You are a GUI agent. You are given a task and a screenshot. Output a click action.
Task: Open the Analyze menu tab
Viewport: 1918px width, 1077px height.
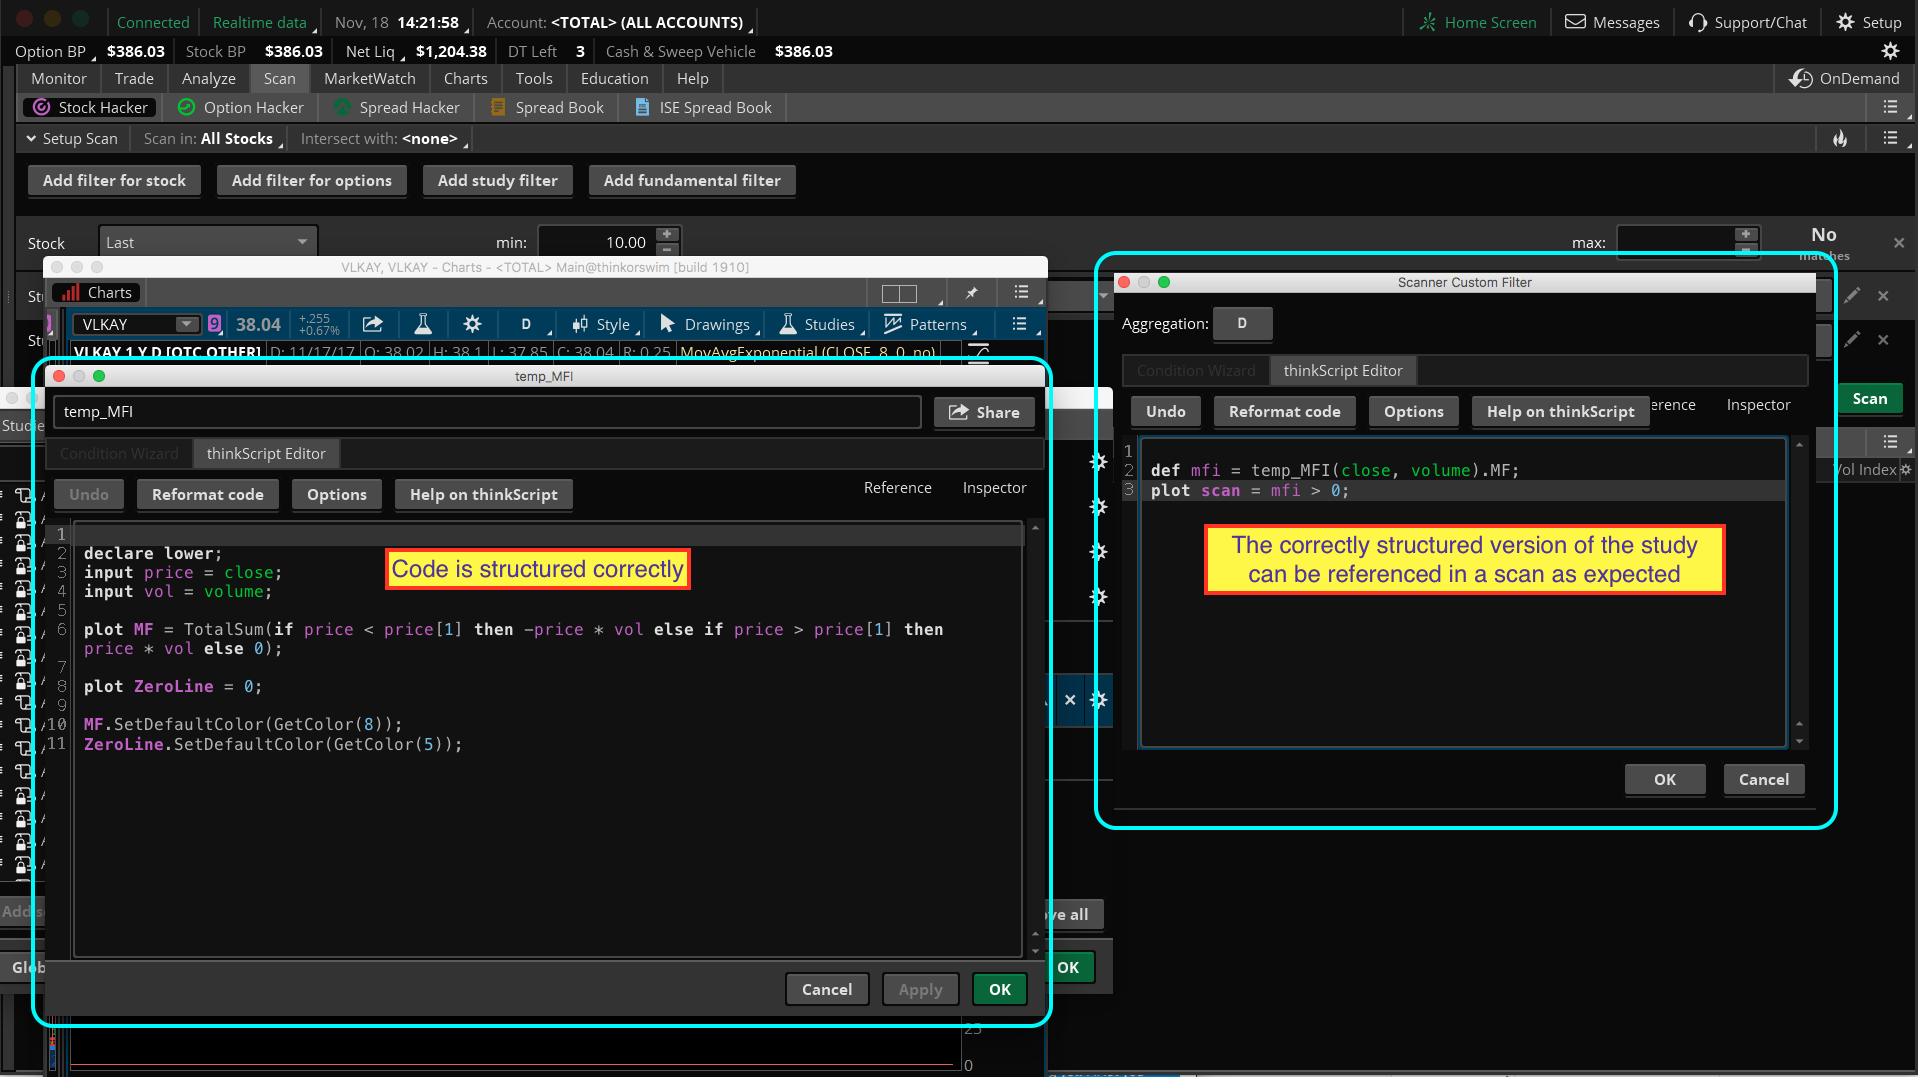click(x=209, y=78)
